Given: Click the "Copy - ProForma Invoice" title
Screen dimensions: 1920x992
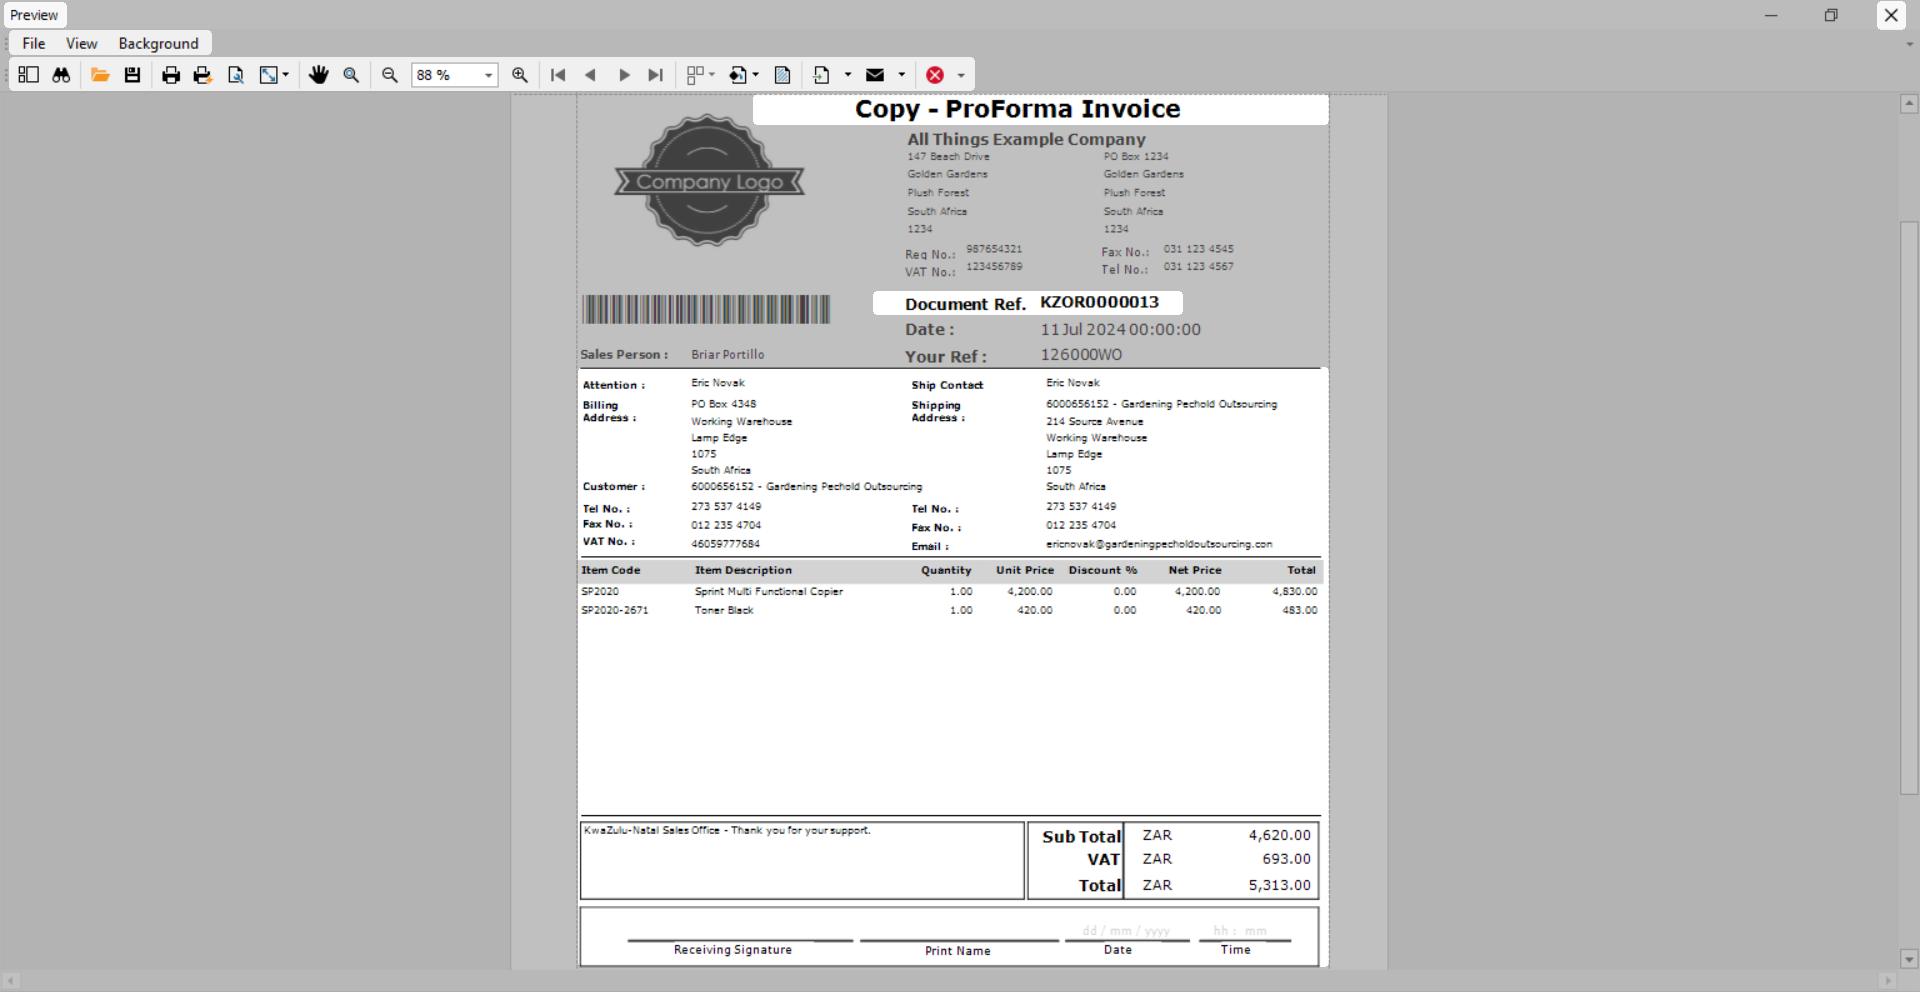Looking at the screenshot, I should coord(1018,109).
